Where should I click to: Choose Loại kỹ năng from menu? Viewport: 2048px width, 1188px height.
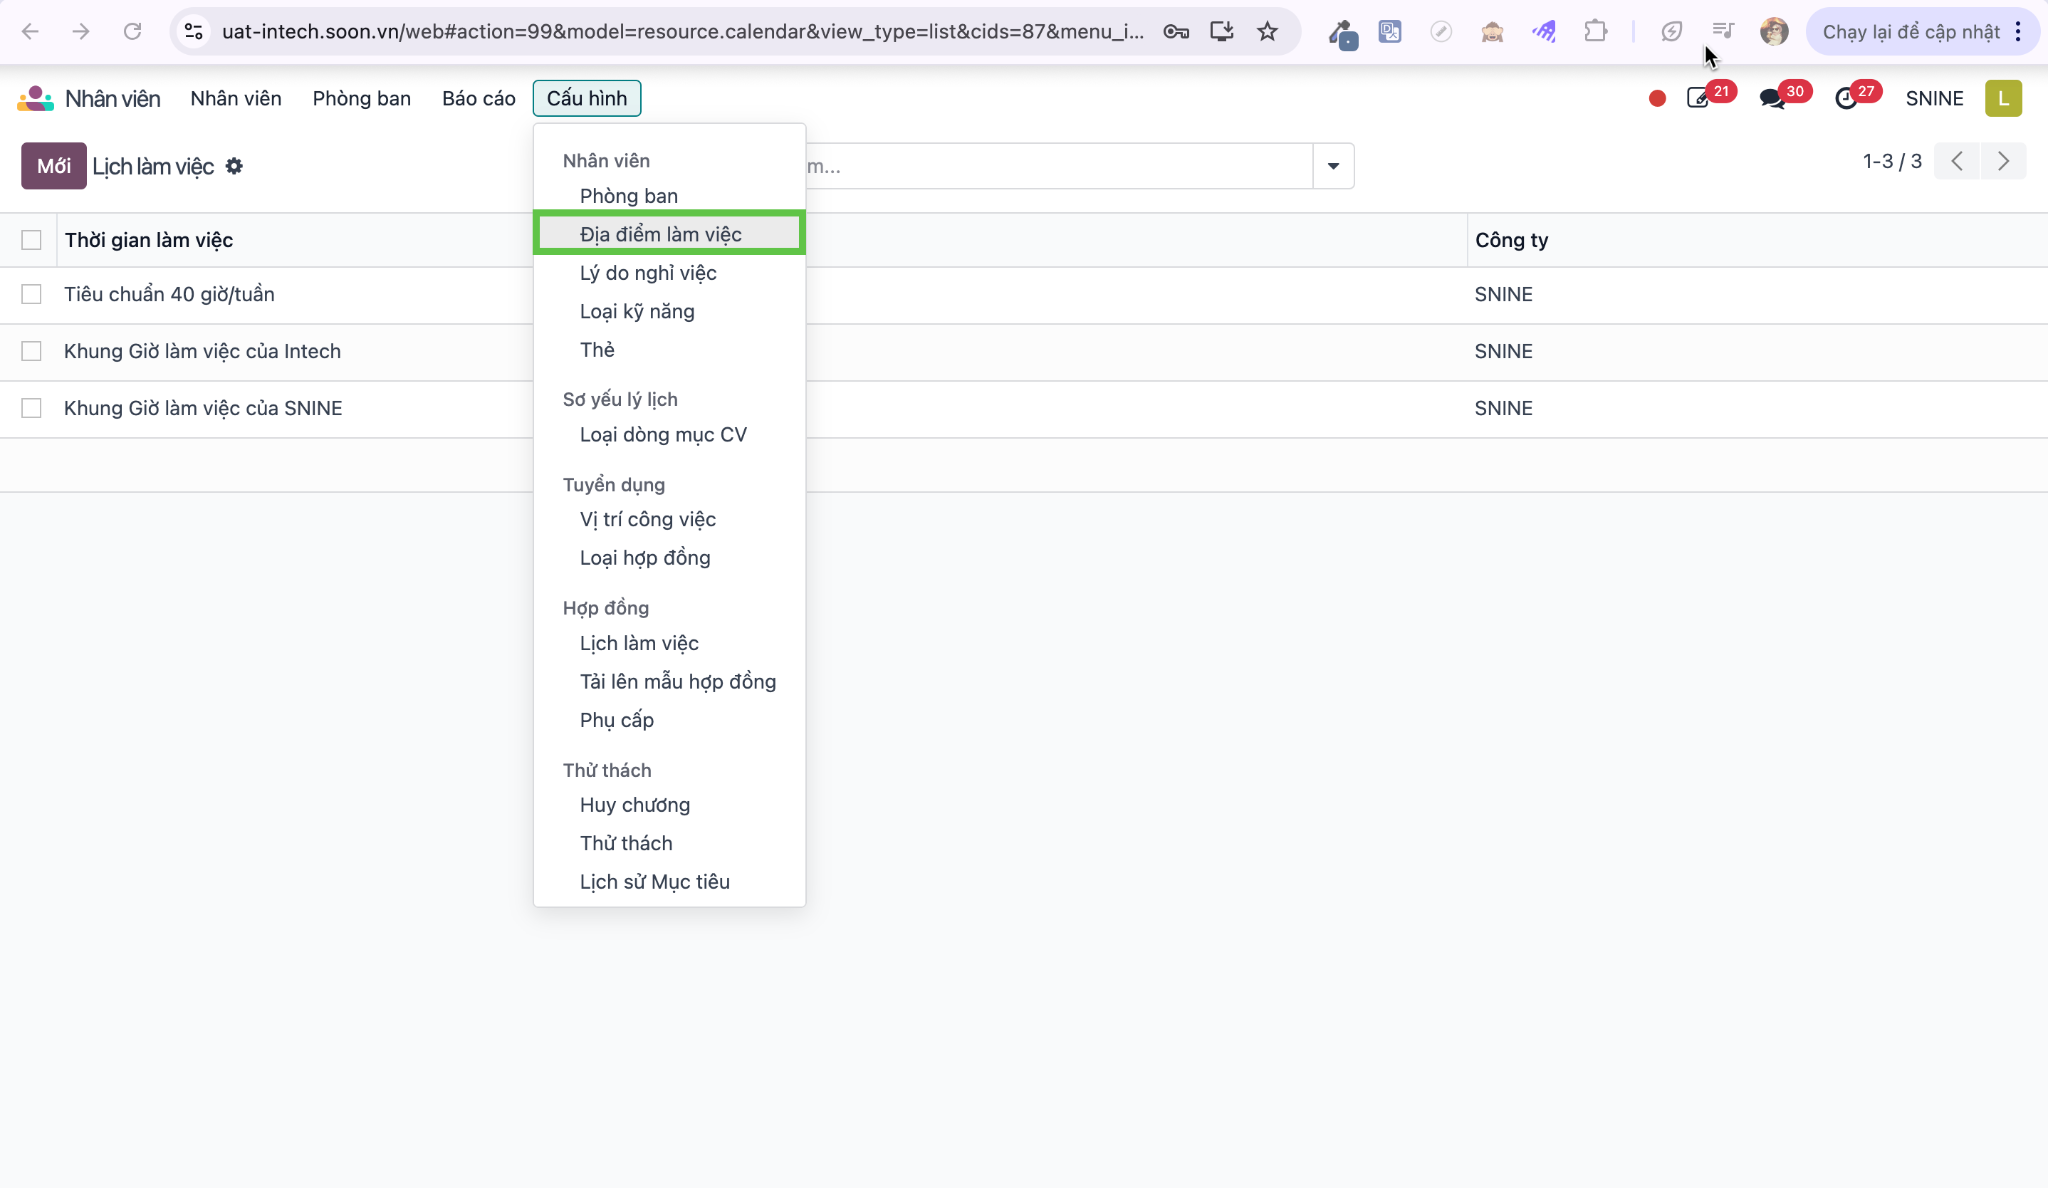[x=669, y=311]
